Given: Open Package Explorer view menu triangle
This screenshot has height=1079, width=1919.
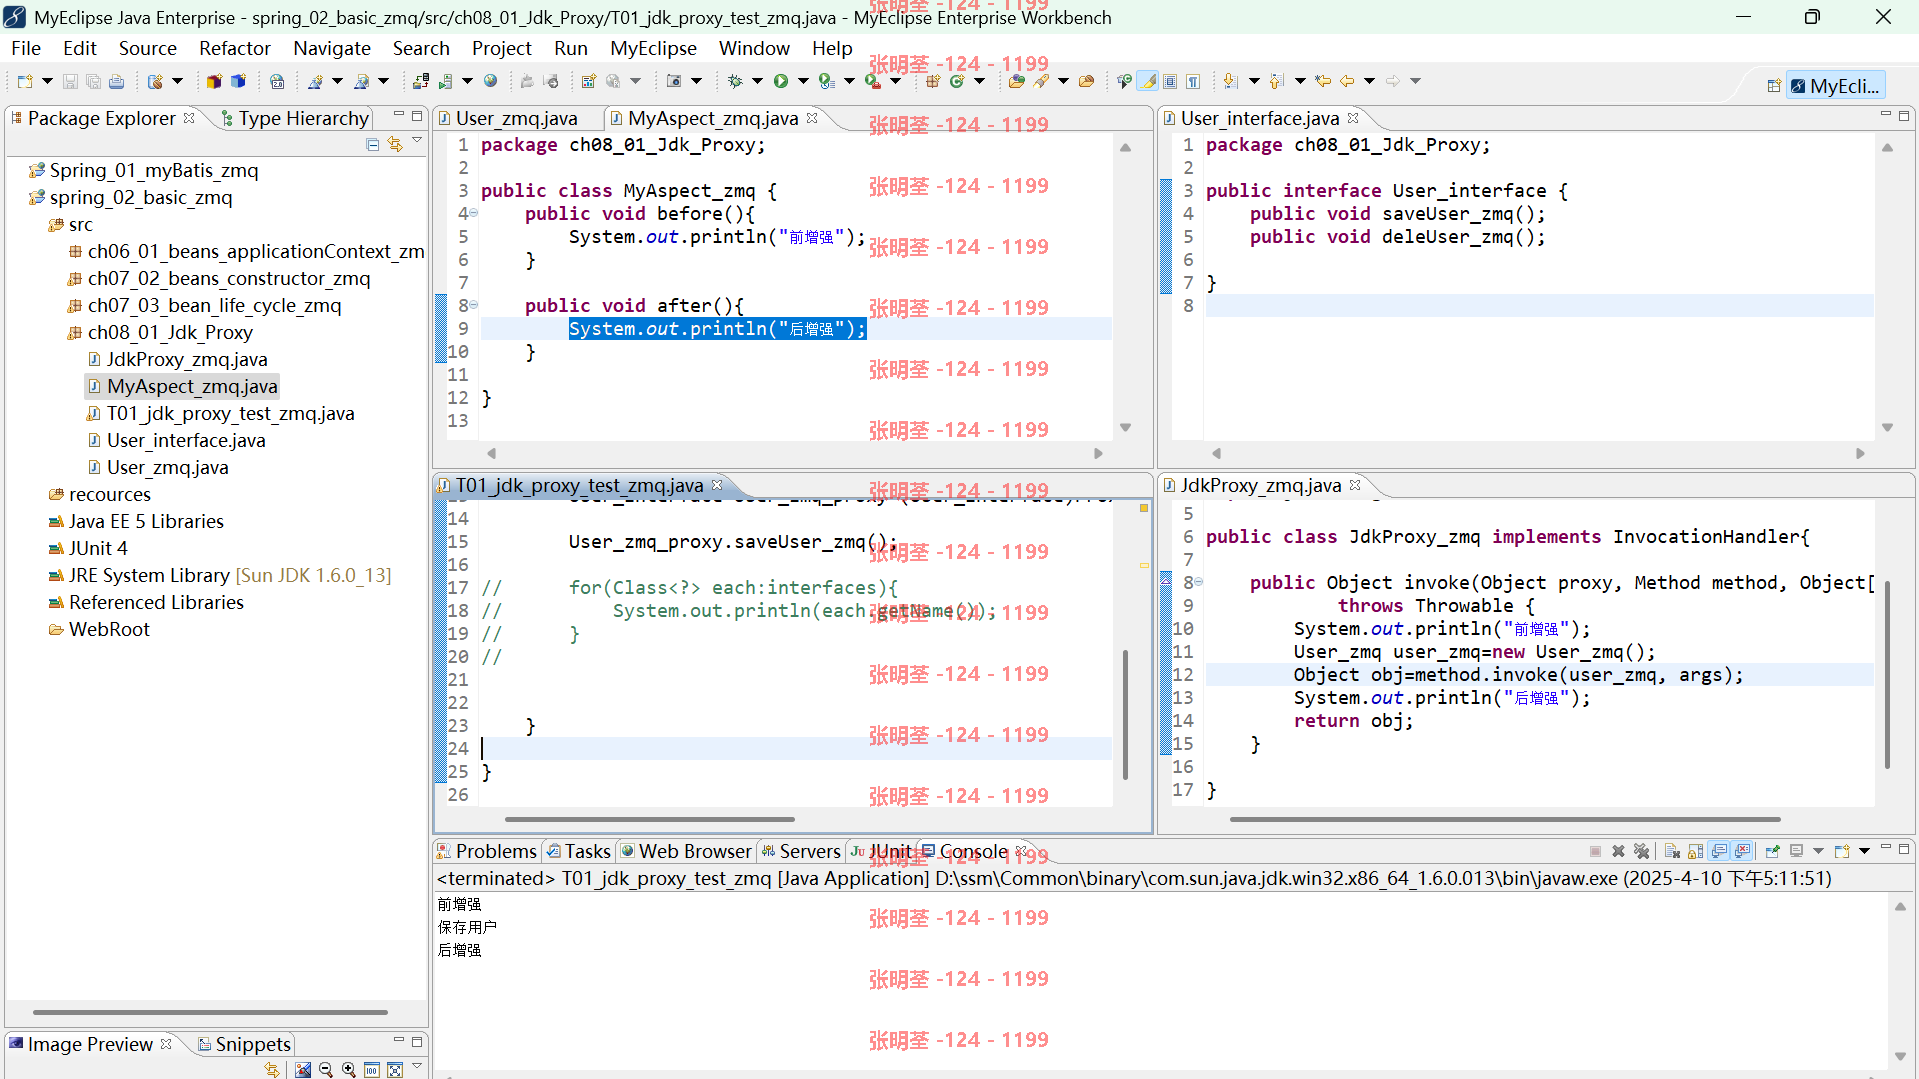Looking at the screenshot, I should coord(417,142).
